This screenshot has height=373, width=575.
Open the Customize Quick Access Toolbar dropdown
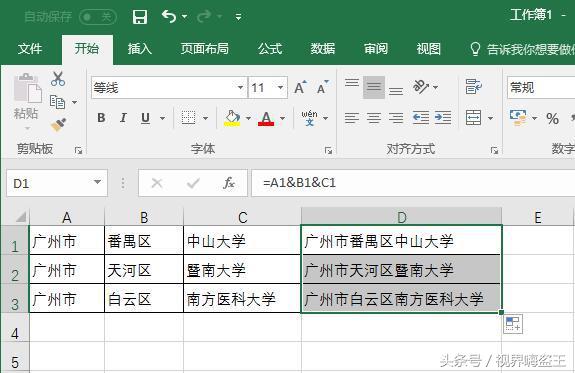[238, 17]
